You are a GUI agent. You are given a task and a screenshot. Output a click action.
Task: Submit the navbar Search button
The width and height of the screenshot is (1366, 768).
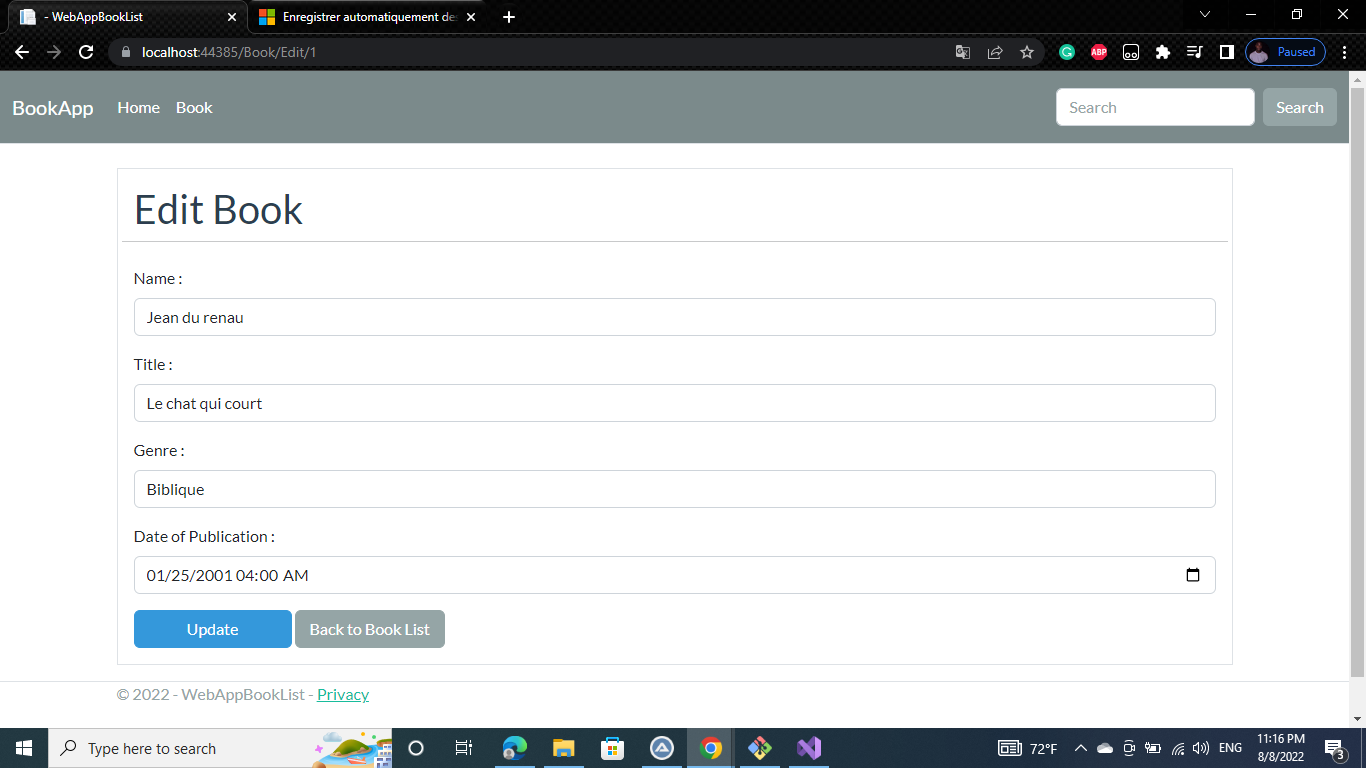click(1300, 107)
